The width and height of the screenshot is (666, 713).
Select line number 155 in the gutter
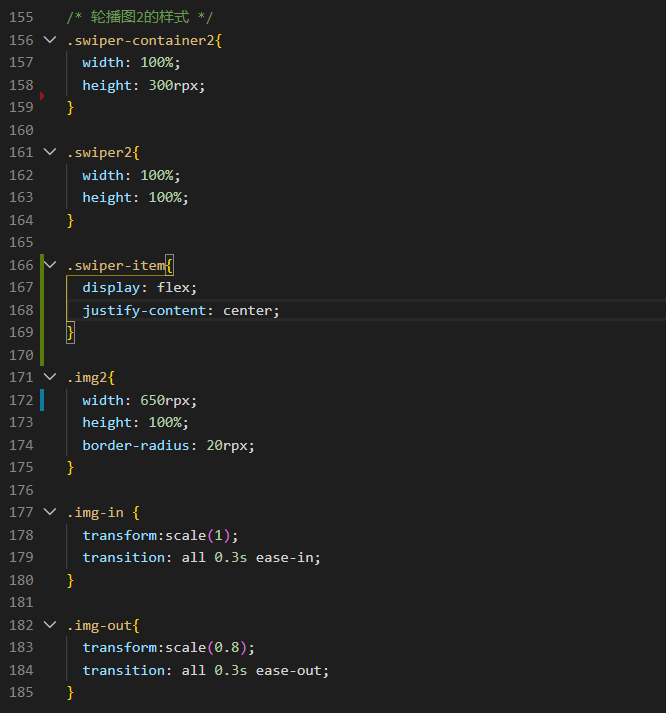[x=21, y=17]
